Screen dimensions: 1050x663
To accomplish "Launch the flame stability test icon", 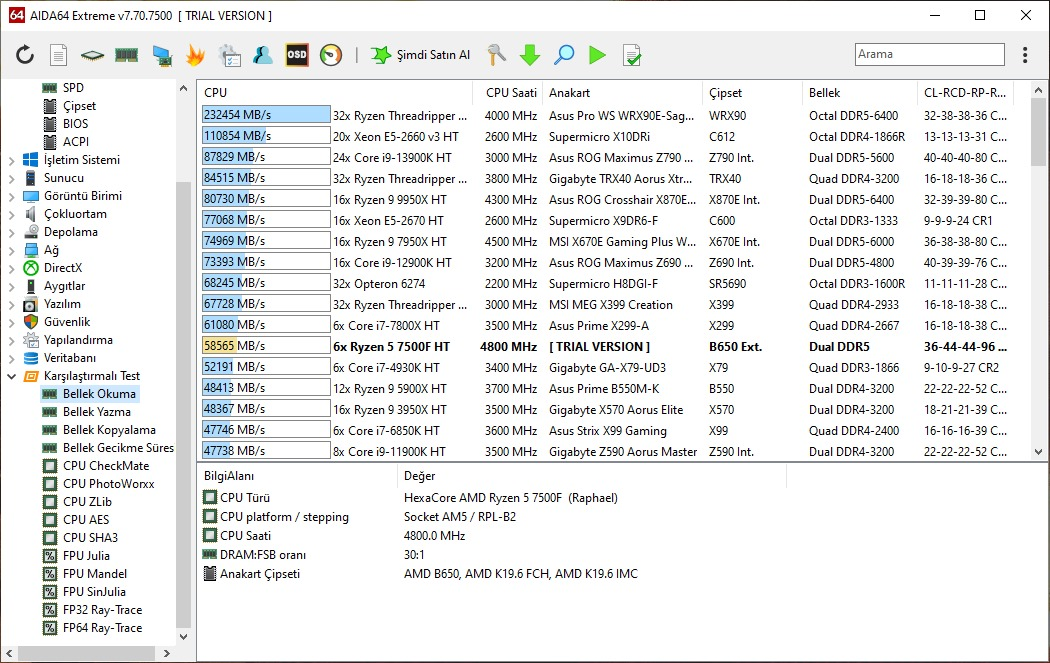I will (195, 55).
